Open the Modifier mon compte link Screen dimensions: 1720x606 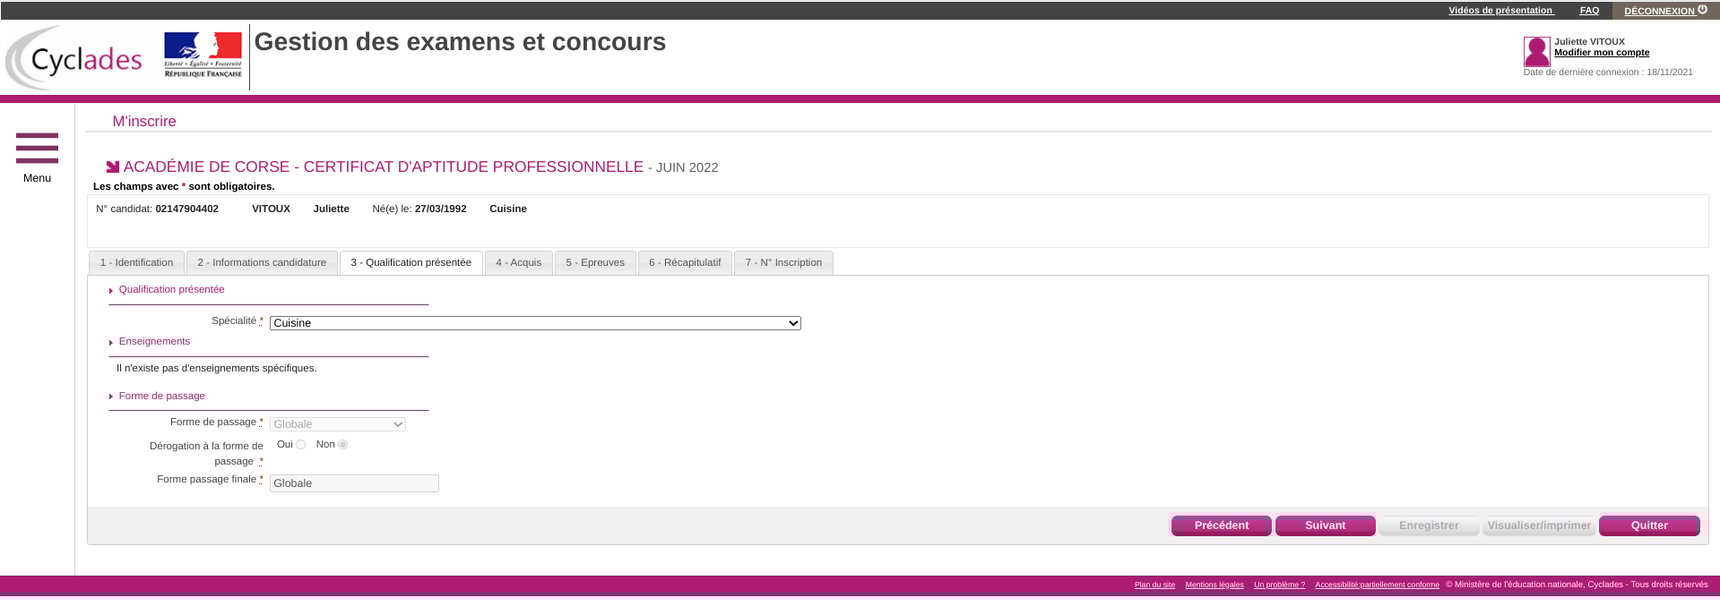point(1601,53)
